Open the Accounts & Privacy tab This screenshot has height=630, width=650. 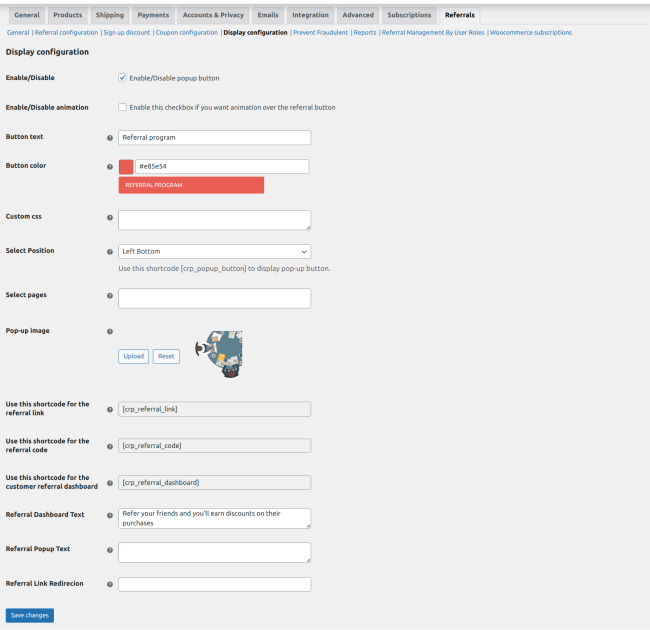pyautogui.click(x=213, y=15)
